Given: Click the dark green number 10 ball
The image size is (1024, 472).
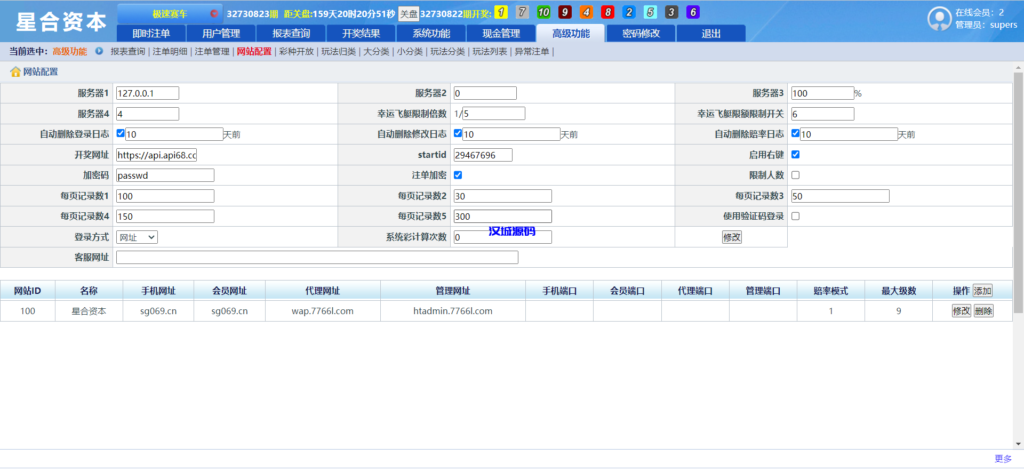Looking at the screenshot, I should pyautogui.click(x=543, y=13).
